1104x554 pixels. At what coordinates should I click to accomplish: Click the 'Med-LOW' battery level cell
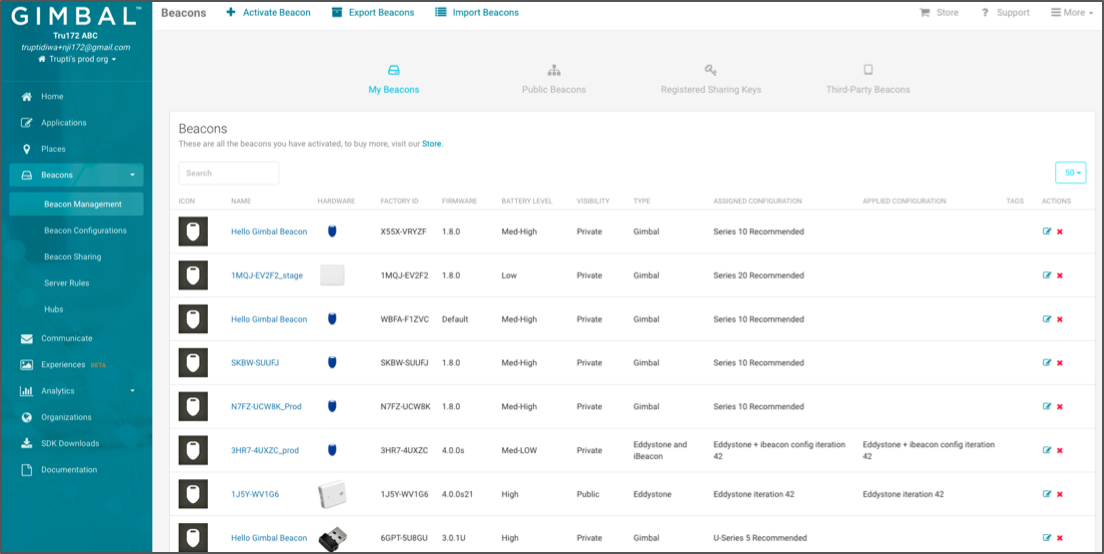(x=520, y=451)
